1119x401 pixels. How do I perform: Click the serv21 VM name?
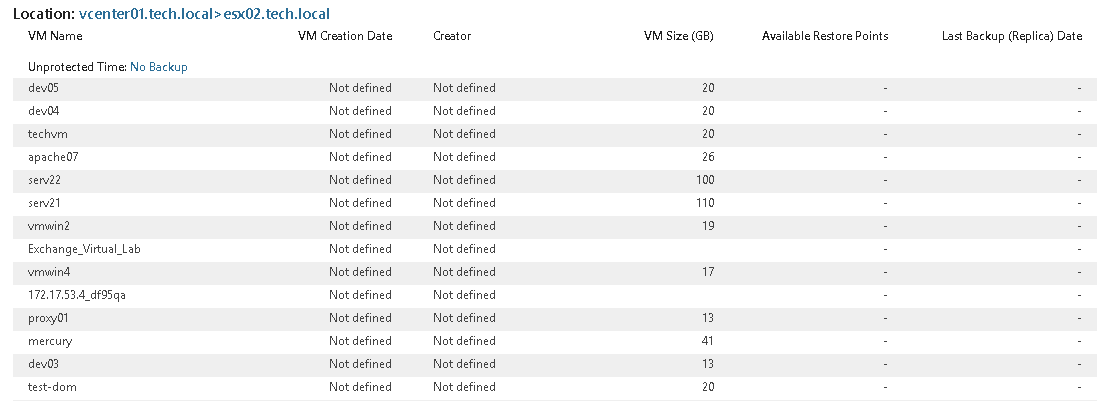coord(45,203)
